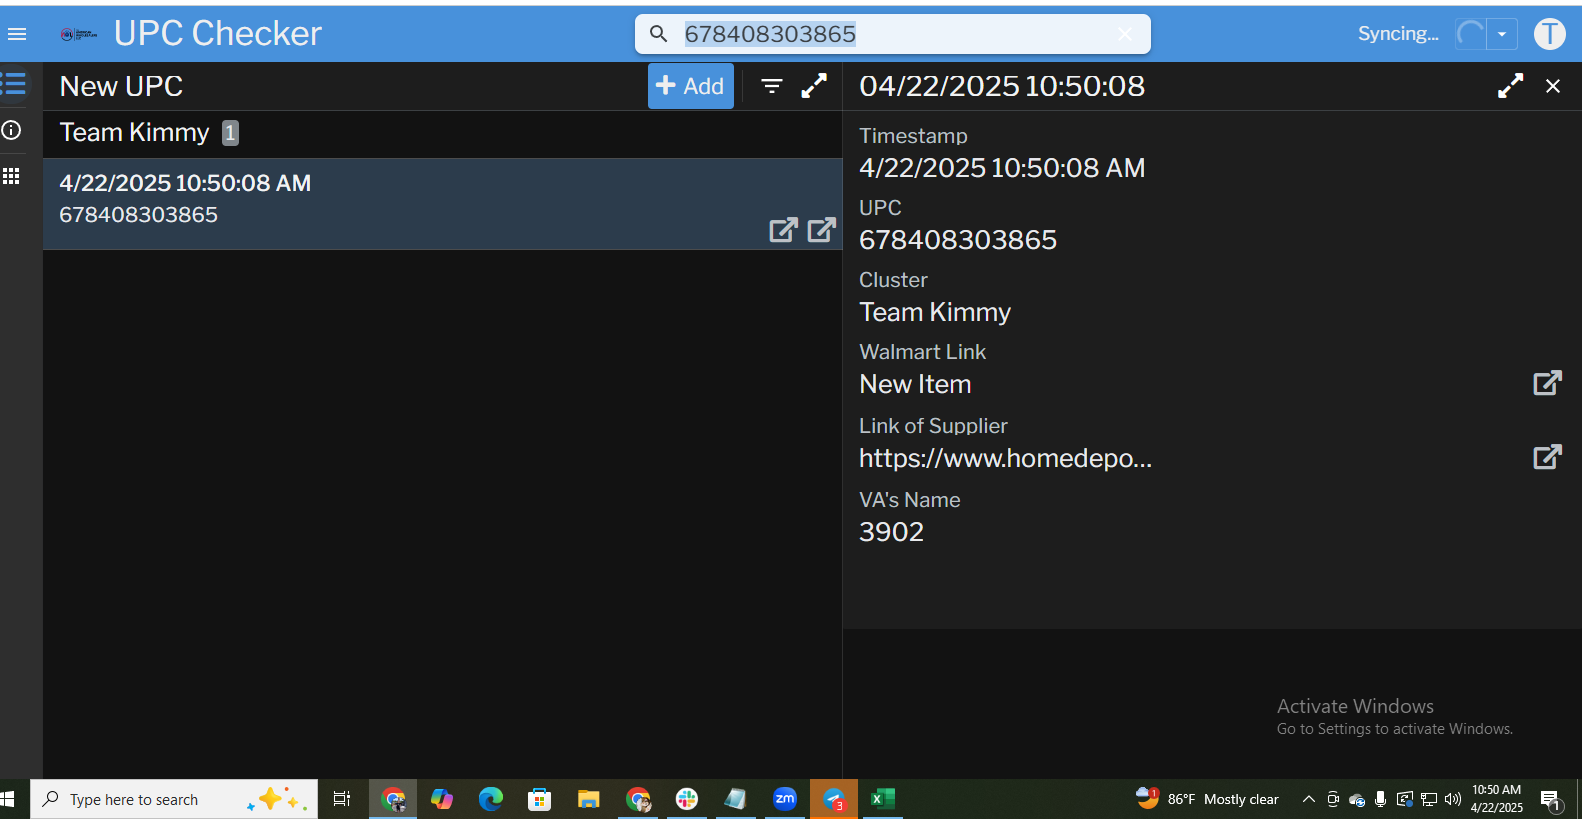Open the hamburger navigation menu
Screen dimensions: 1582x819
pos(17,34)
